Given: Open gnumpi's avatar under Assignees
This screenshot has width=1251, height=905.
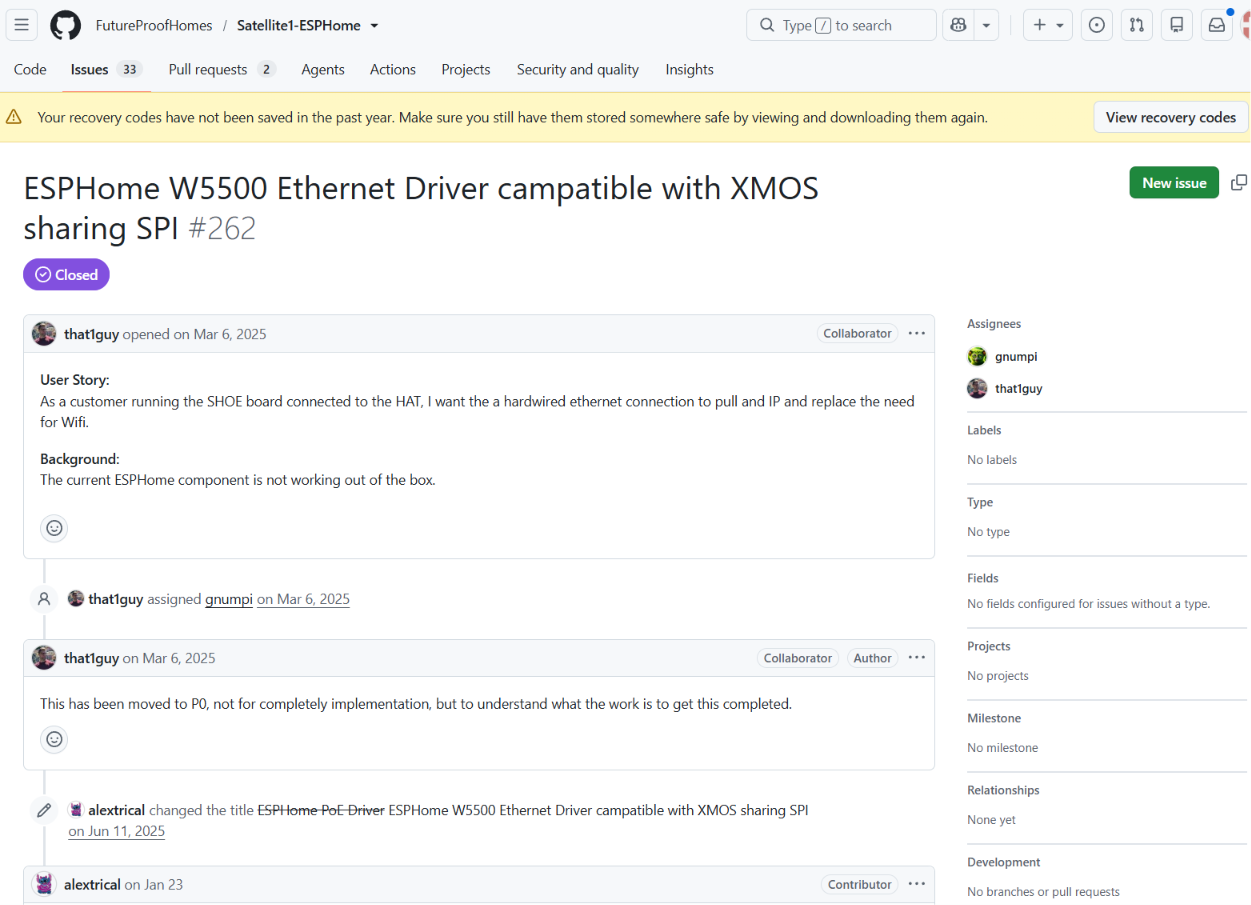Looking at the screenshot, I should 977,356.
